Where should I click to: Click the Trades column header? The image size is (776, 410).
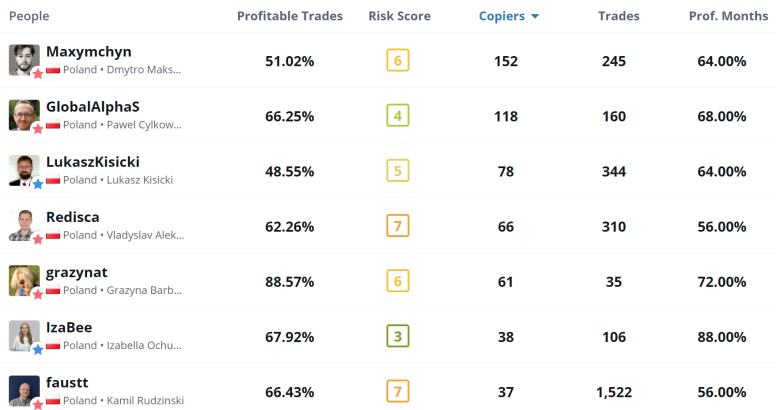pos(618,16)
